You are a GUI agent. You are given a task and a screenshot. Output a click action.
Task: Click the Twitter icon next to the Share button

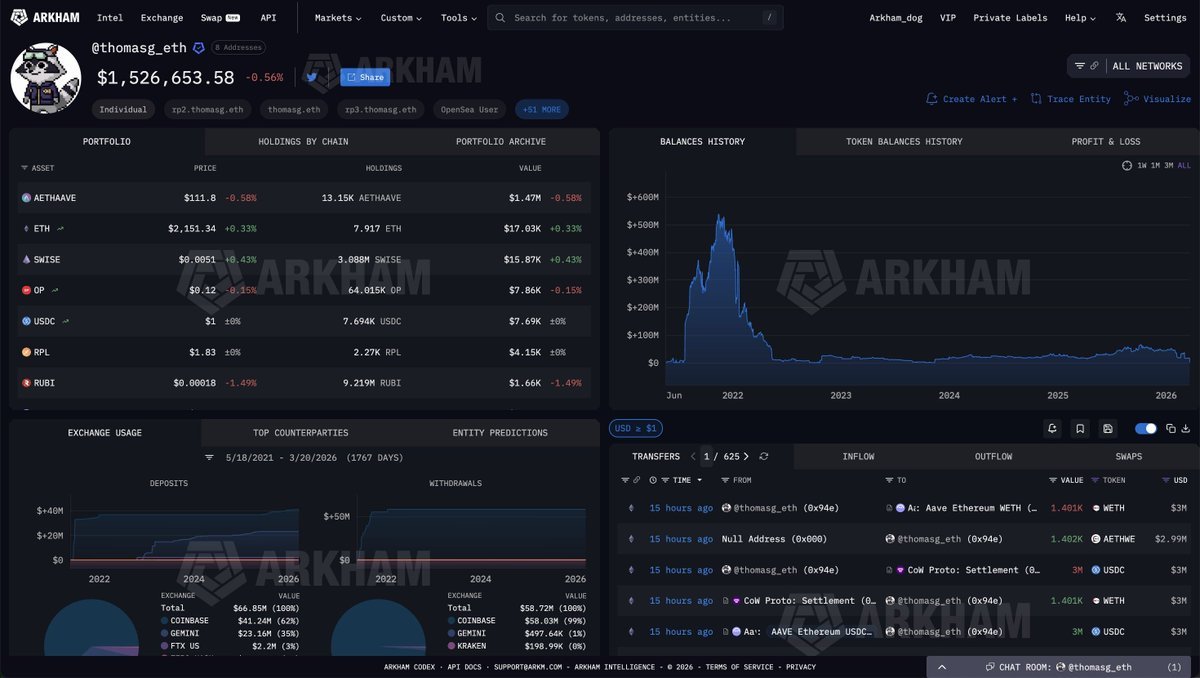point(312,76)
